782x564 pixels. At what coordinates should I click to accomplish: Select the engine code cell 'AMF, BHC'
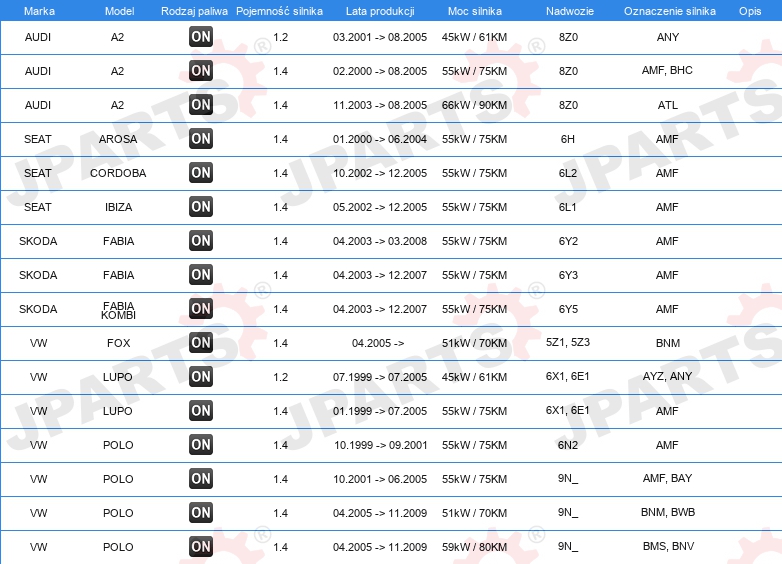(x=667, y=70)
